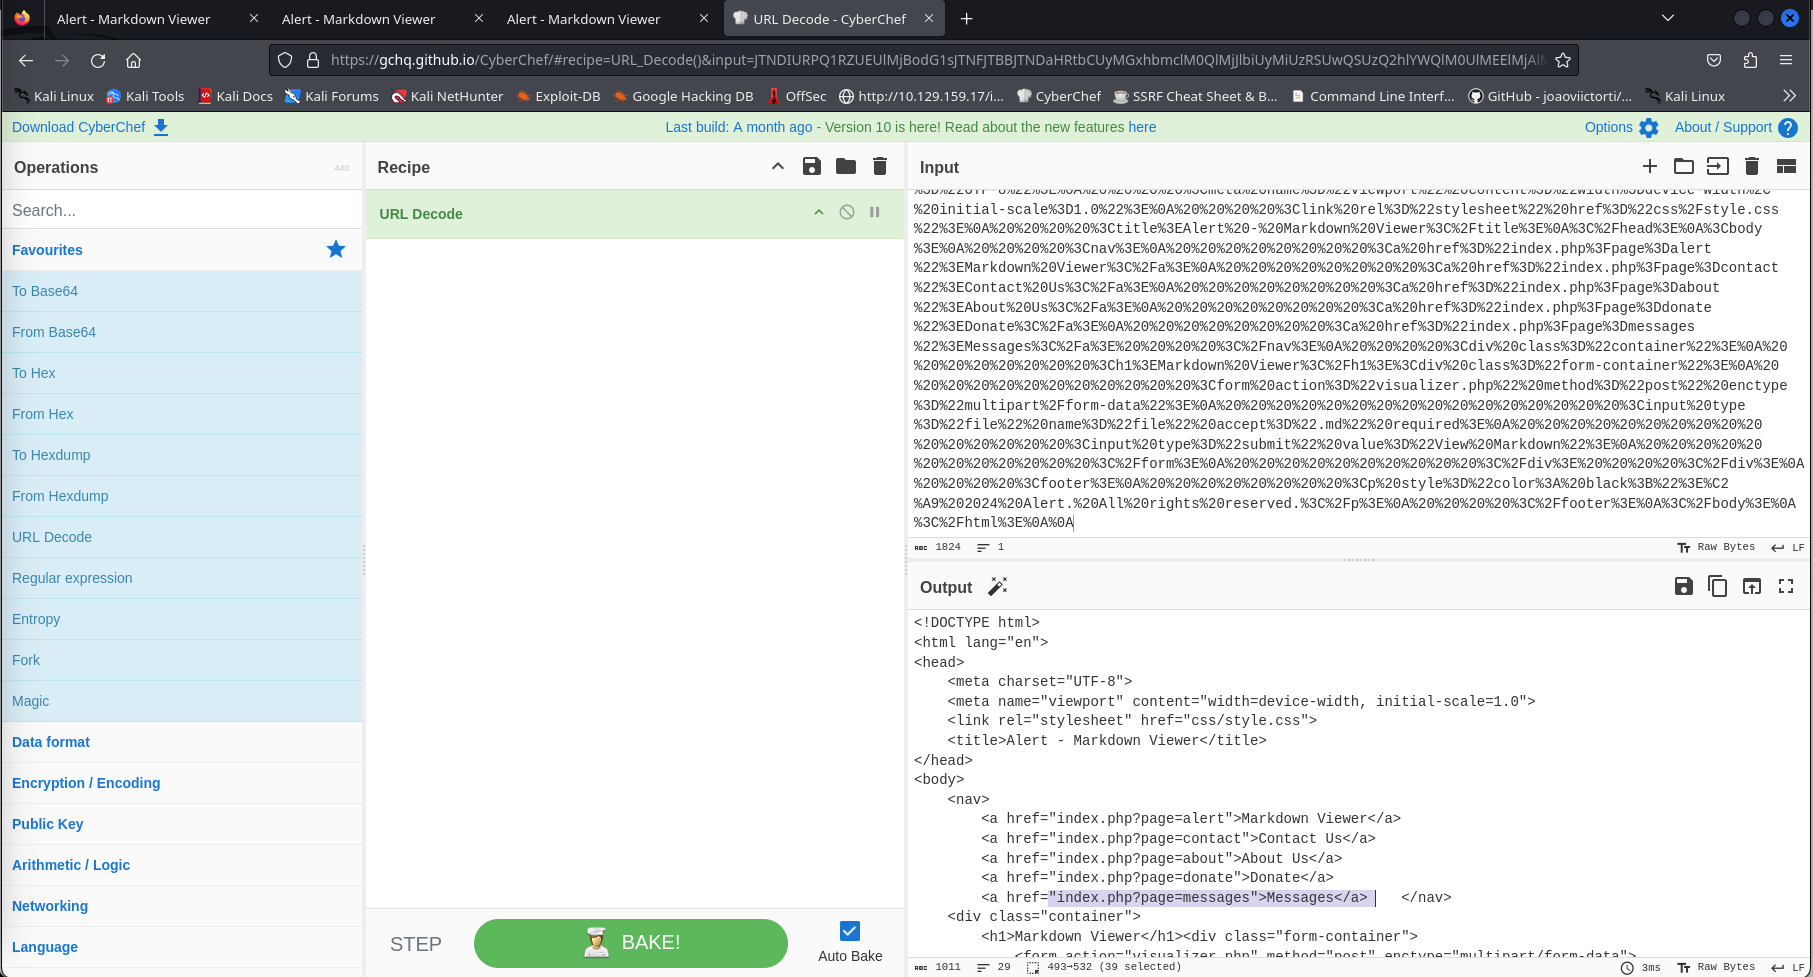Expand the Language category

pos(182,947)
